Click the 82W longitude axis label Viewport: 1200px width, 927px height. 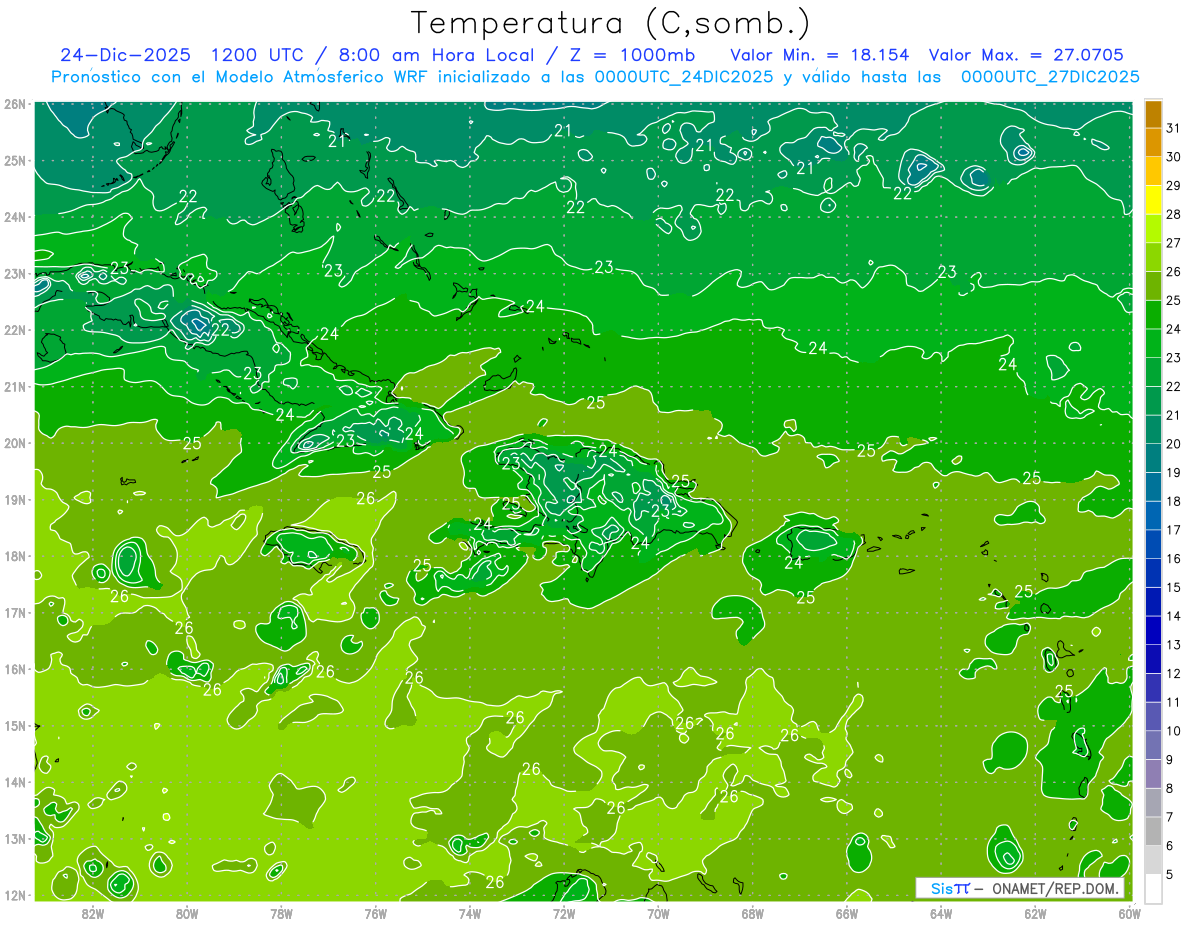[x=93, y=913]
